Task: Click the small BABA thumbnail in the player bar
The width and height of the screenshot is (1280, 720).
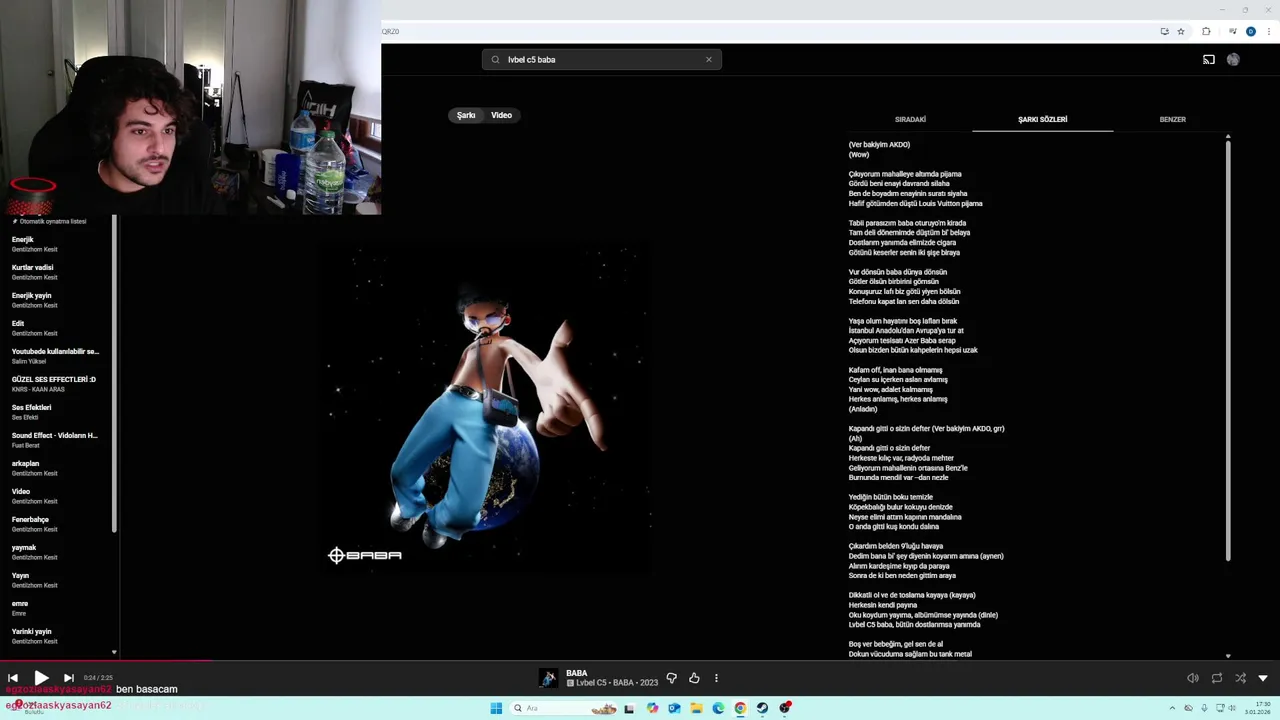Action: [549, 678]
